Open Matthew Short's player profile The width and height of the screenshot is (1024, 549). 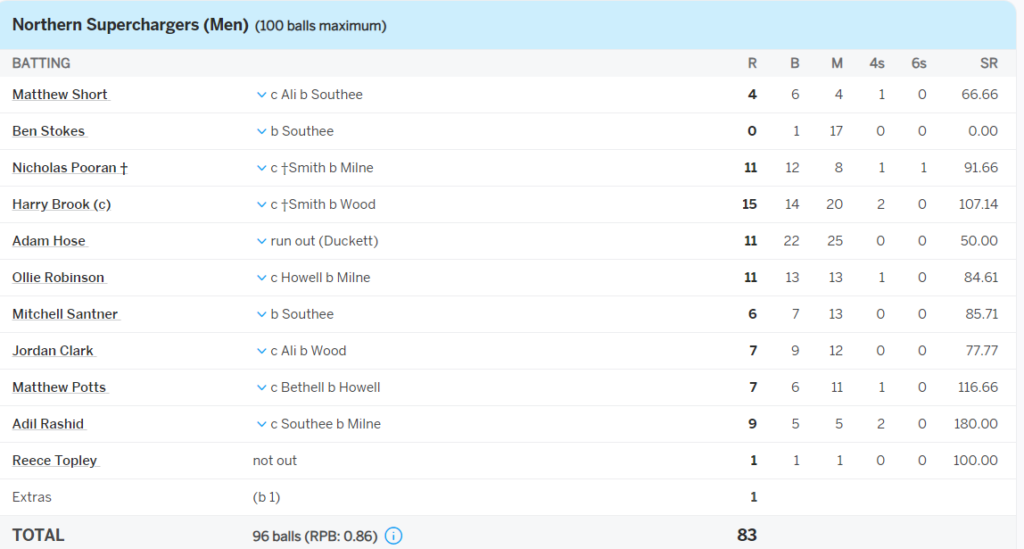tap(60, 95)
